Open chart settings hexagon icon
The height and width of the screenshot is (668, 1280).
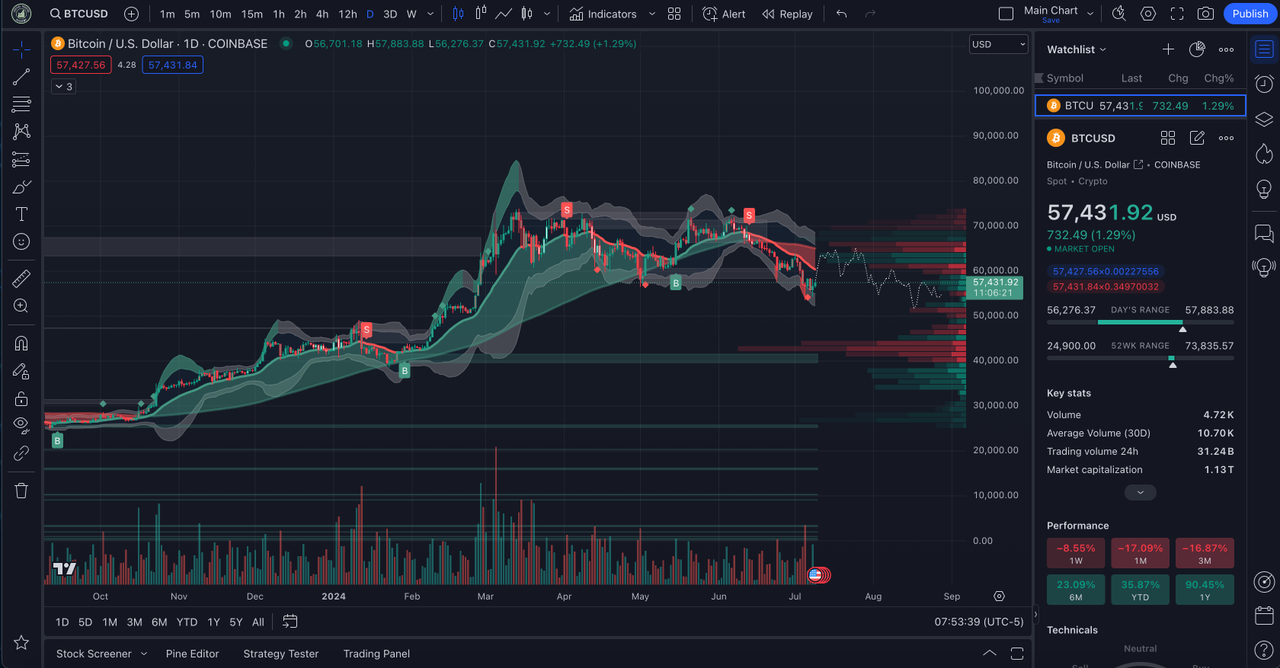1148,14
